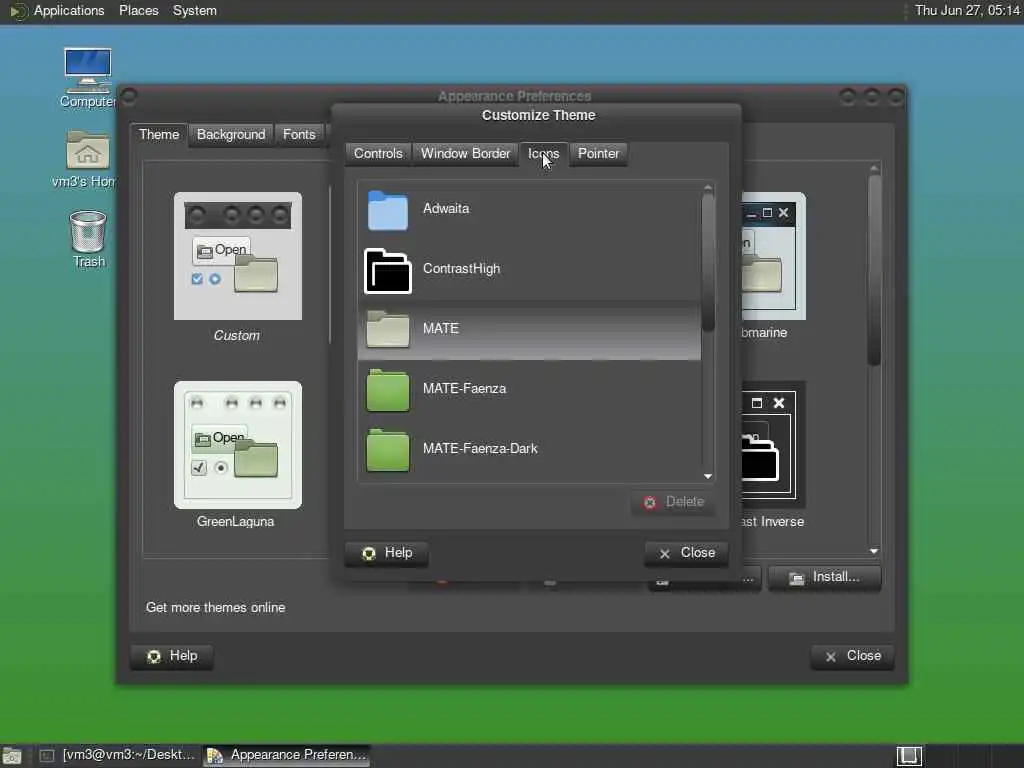The height and width of the screenshot is (768, 1024).
Task: Click the Appearance Preferences window menu button
Action: coord(129,97)
